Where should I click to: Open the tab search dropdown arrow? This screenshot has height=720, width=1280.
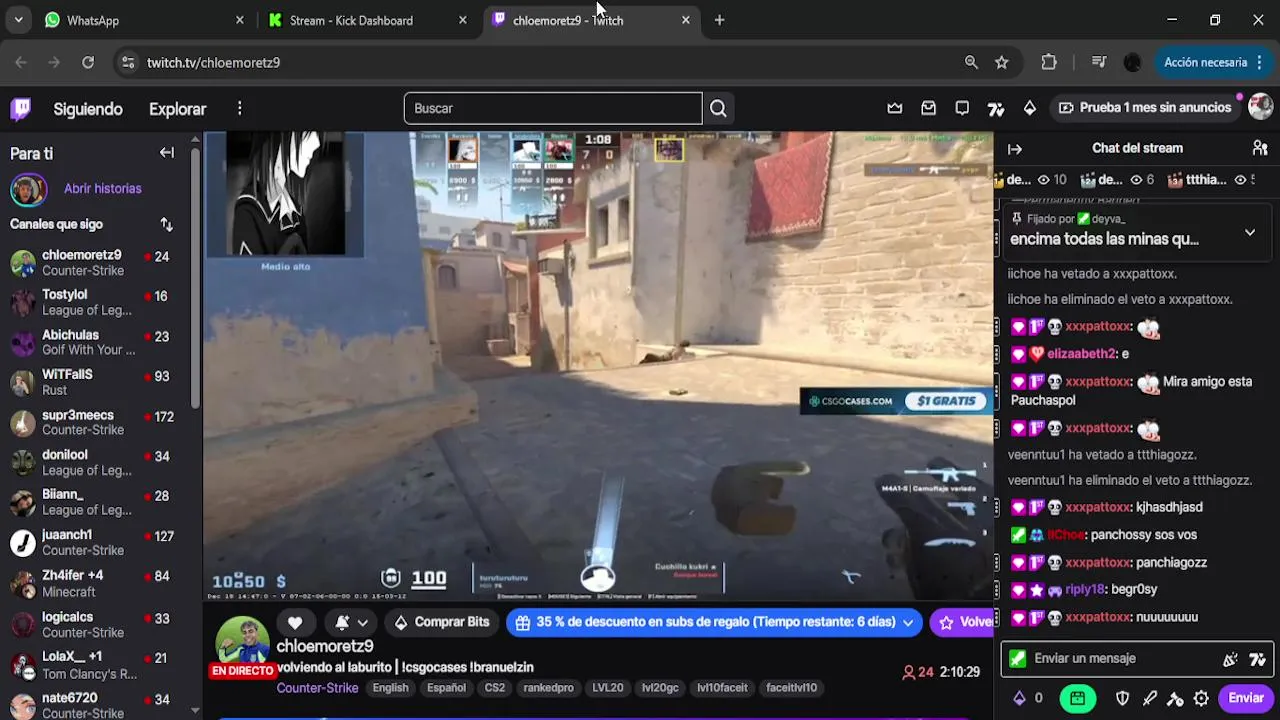click(19, 20)
